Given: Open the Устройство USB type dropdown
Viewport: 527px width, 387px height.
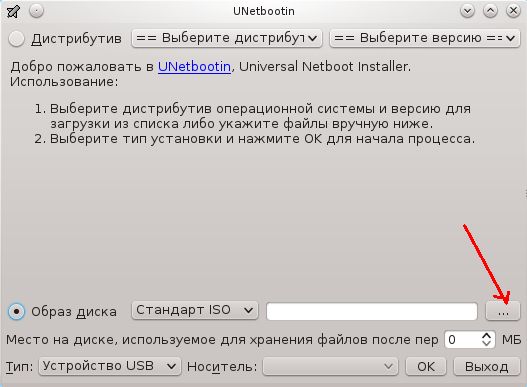Looking at the screenshot, I should 110,366.
